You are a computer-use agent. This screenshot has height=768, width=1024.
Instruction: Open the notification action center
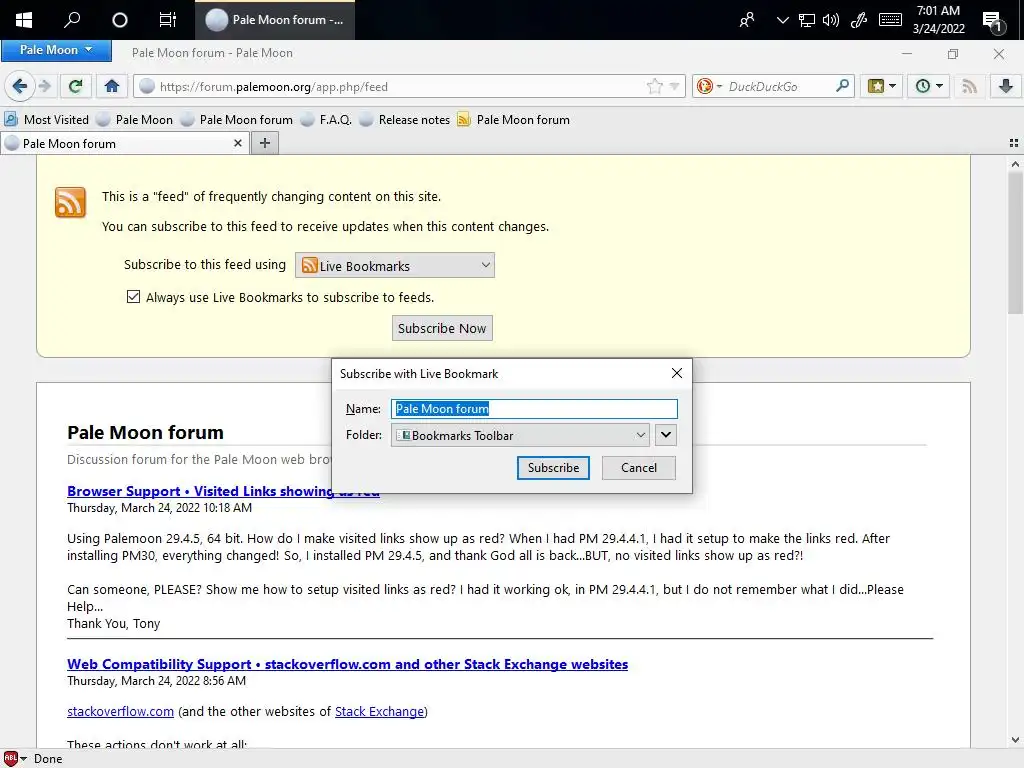tap(993, 21)
